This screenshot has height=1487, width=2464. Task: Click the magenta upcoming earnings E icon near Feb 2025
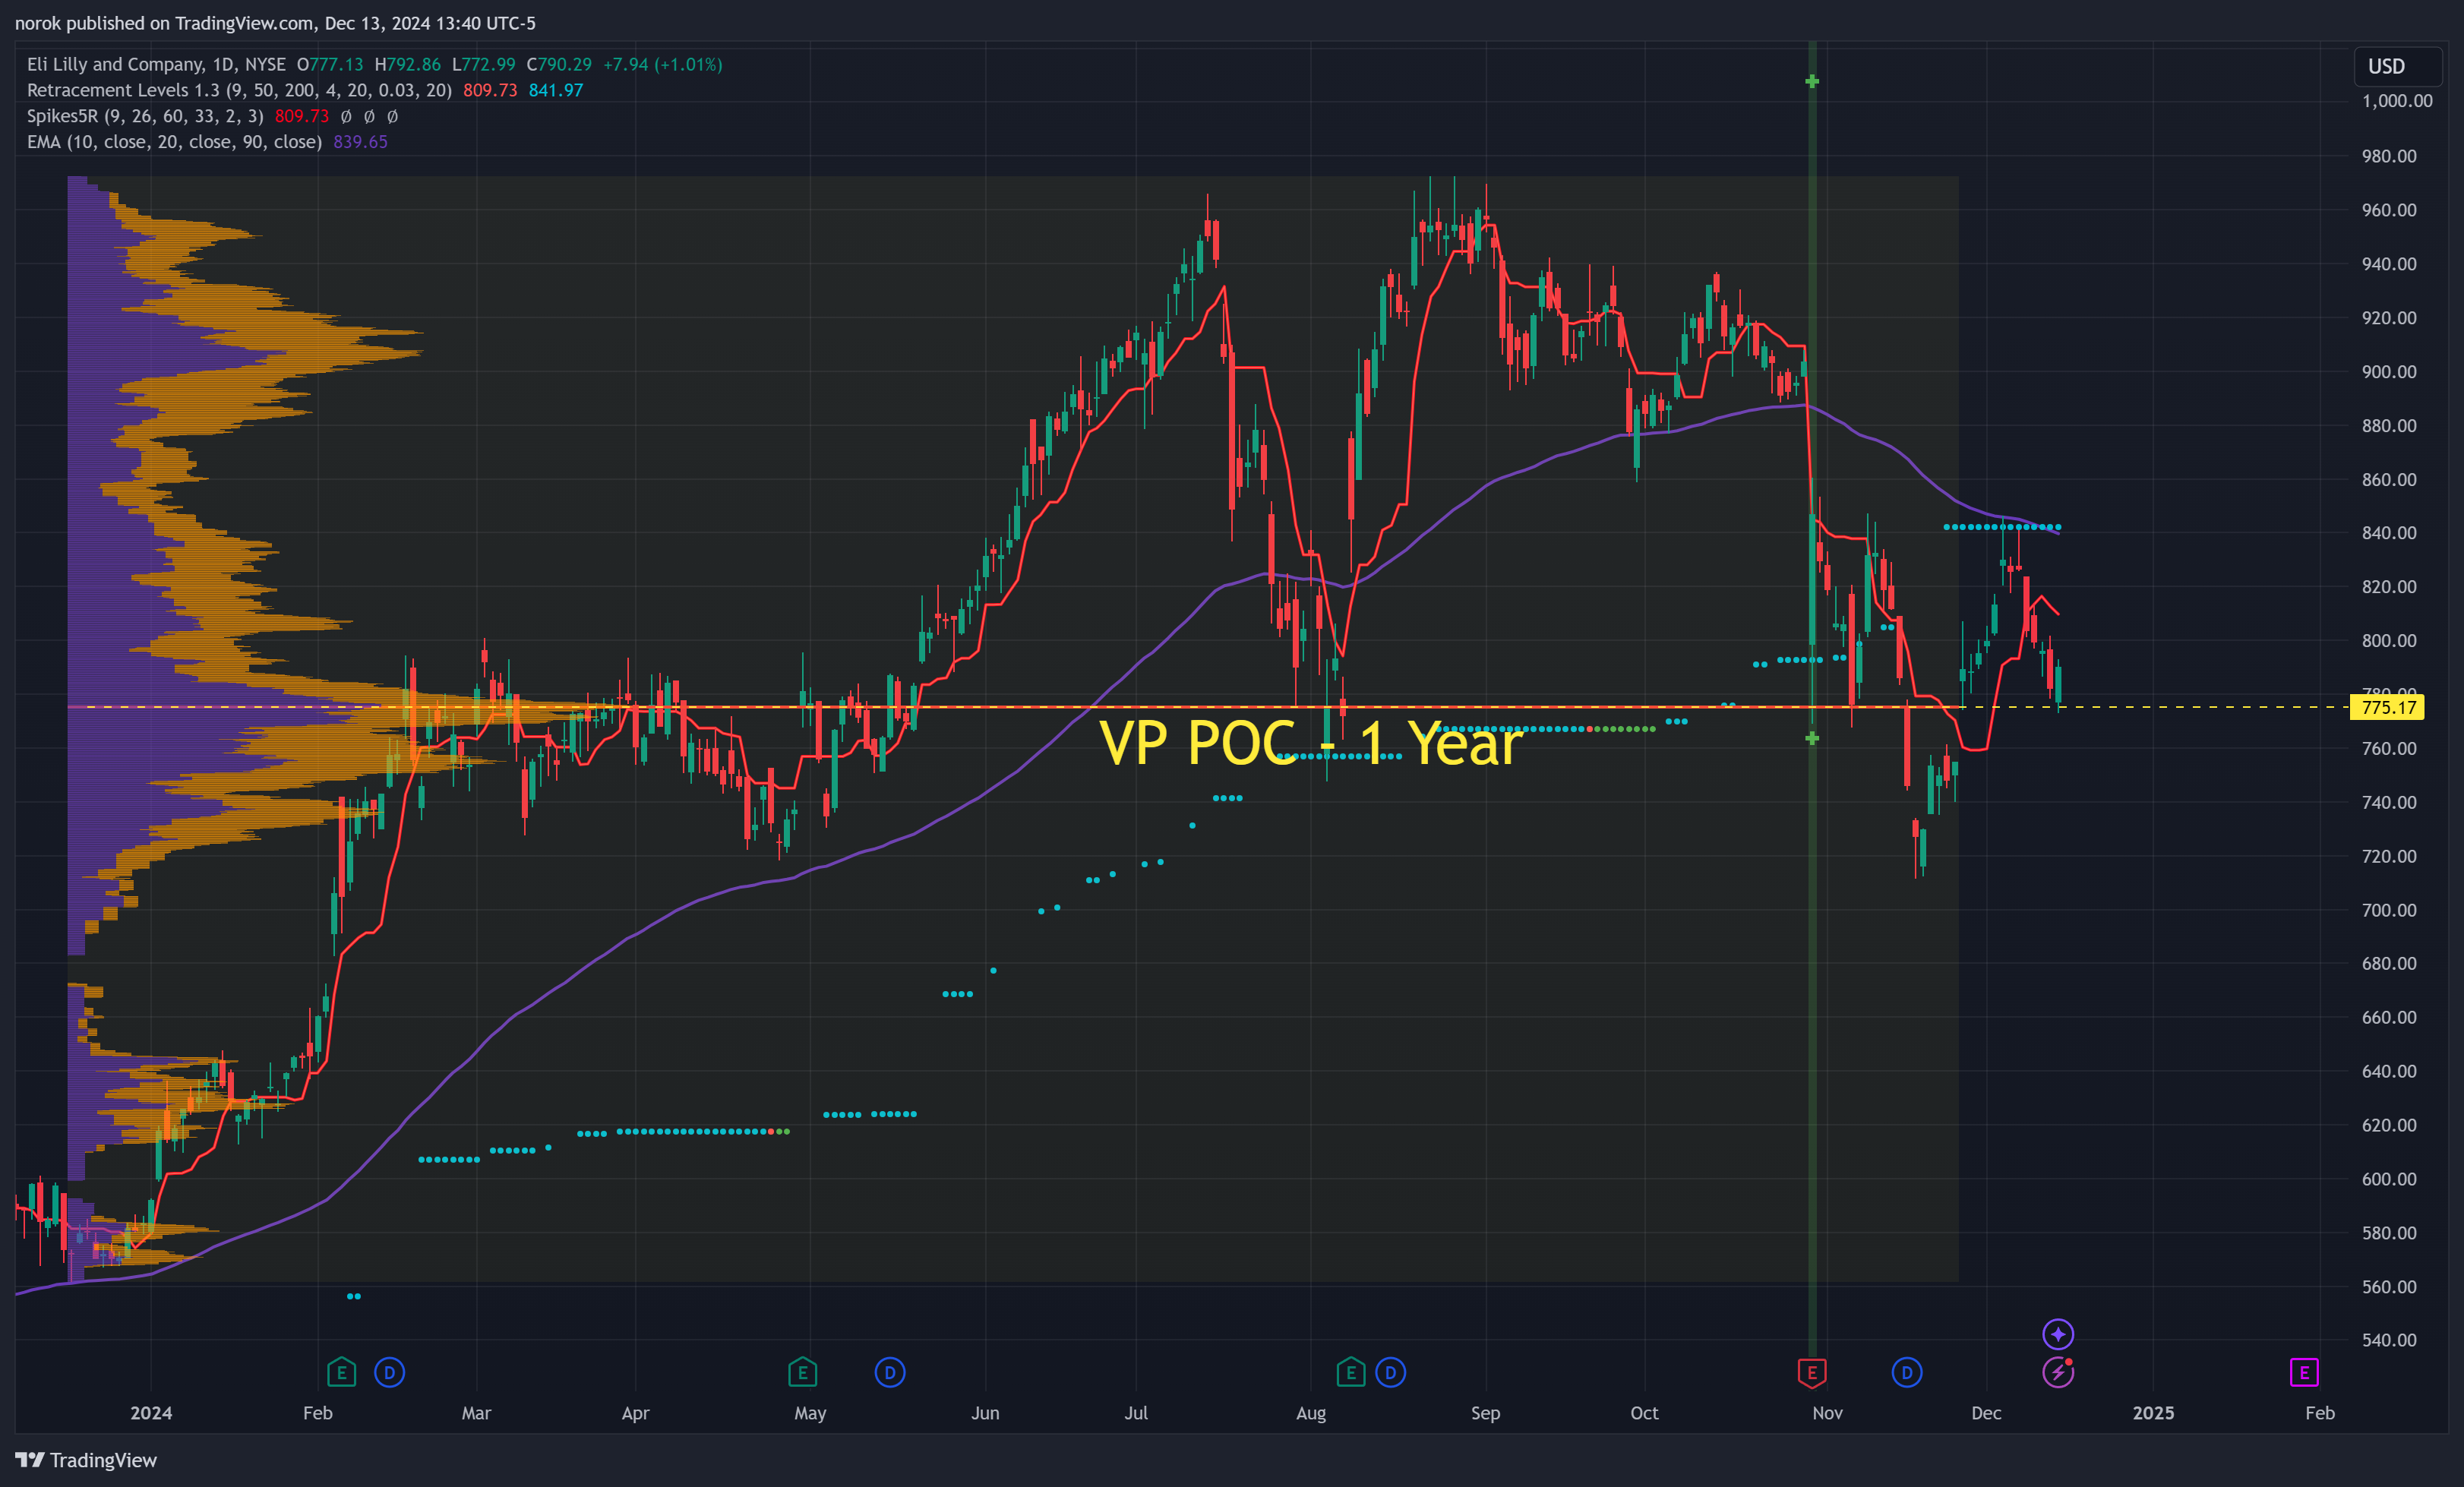2303,1372
